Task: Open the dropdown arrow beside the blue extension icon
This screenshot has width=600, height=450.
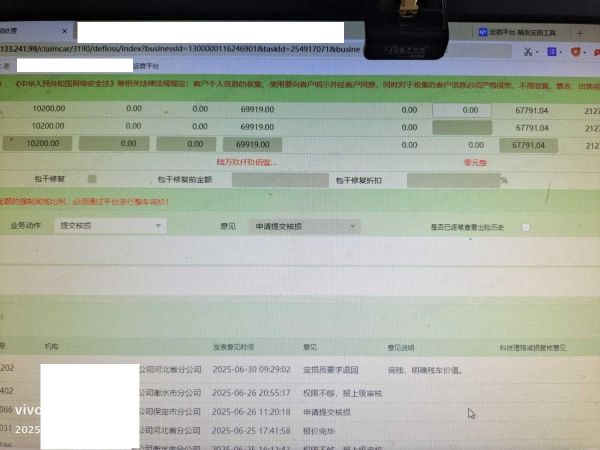Action: point(561,52)
